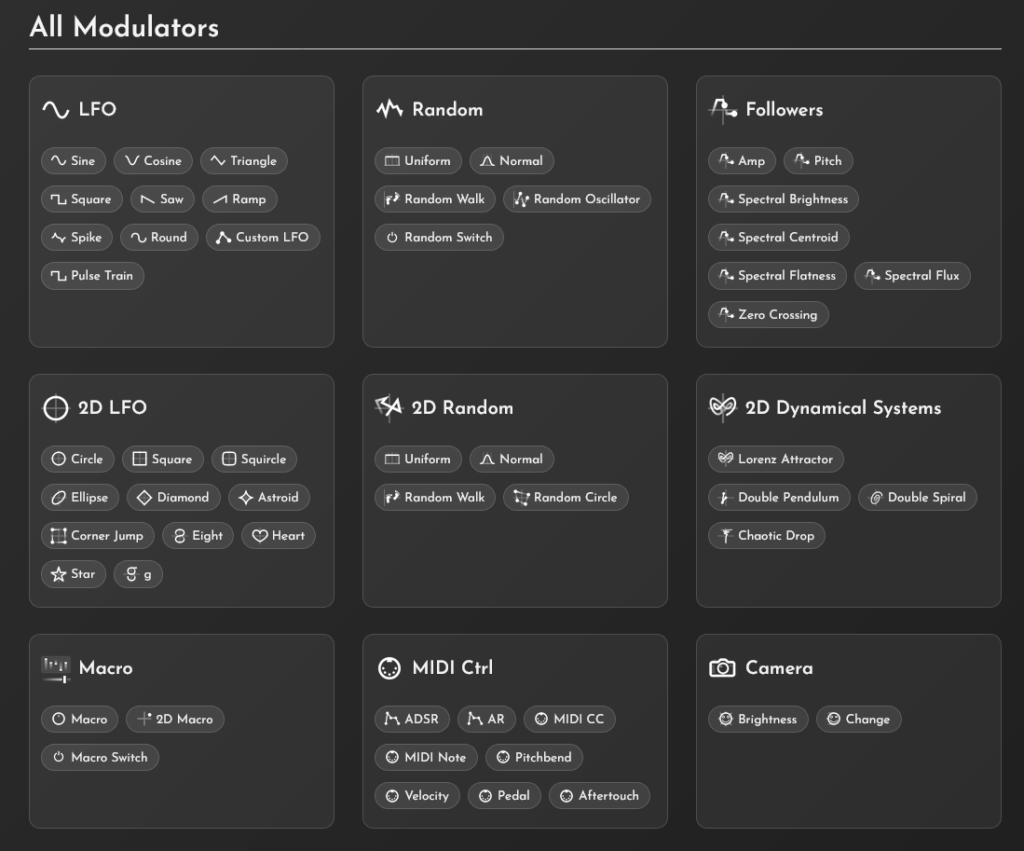This screenshot has height=851, width=1024.
Task: Click the MIDI Ctrl connector icon
Action: pyautogui.click(x=389, y=668)
